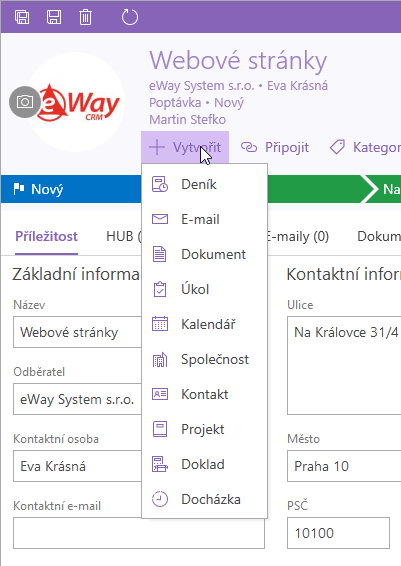Choose Doklad from the create menu
This screenshot has height=566, width=401.
(204, 465)
